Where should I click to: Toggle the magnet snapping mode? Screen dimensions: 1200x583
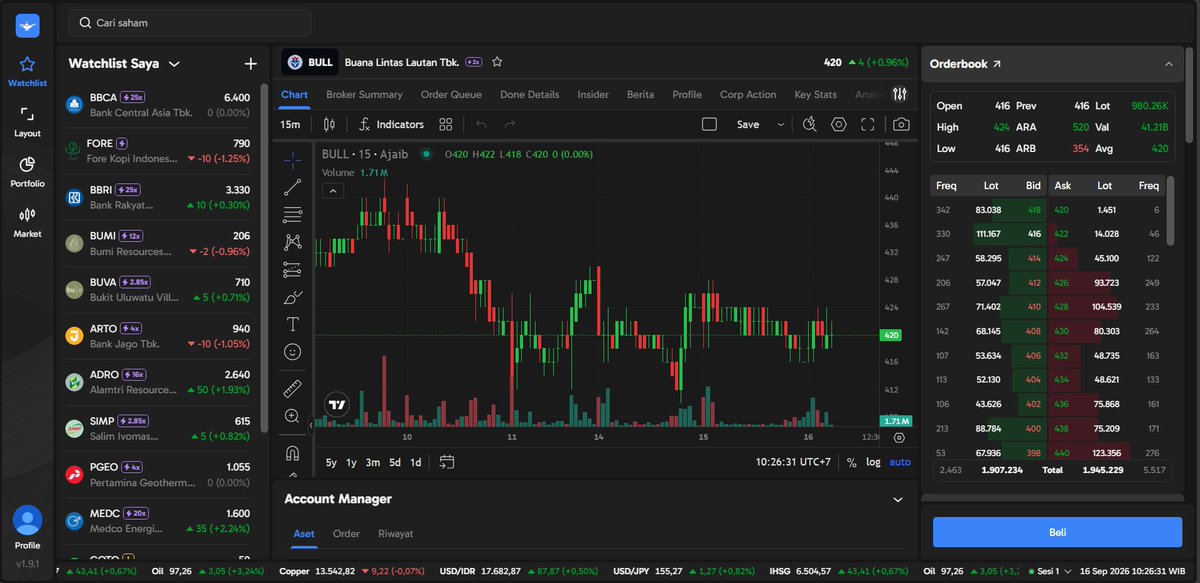(x=292, y=452)
